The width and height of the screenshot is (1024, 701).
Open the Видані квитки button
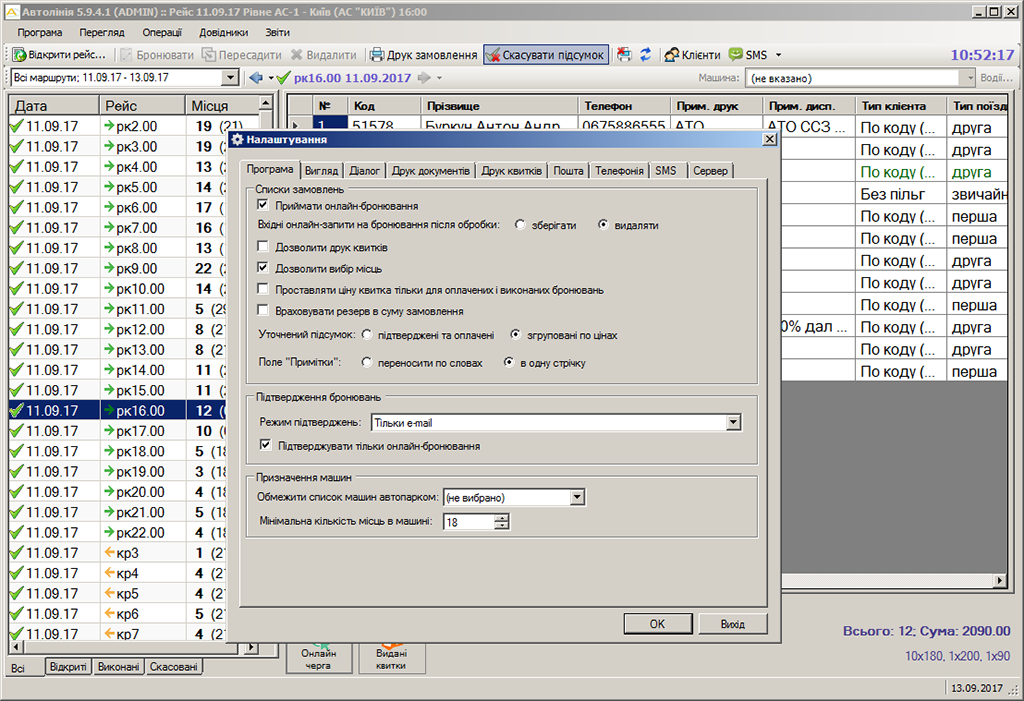391,658
